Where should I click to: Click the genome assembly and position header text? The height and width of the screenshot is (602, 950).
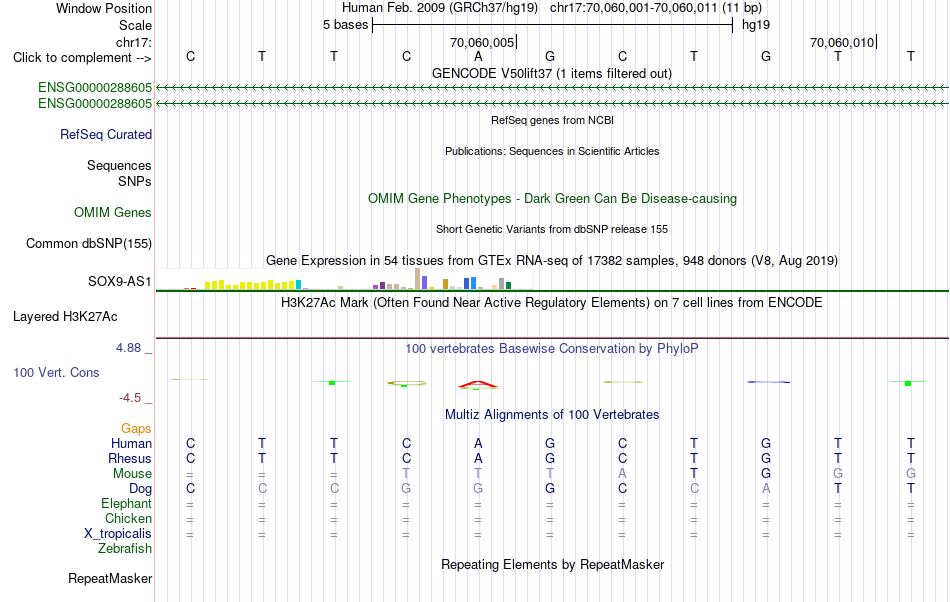552,8
